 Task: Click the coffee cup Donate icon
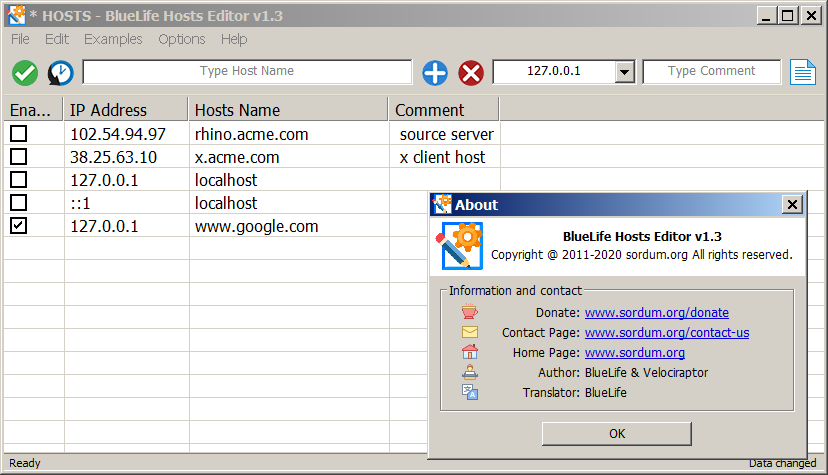click(469, 312)
